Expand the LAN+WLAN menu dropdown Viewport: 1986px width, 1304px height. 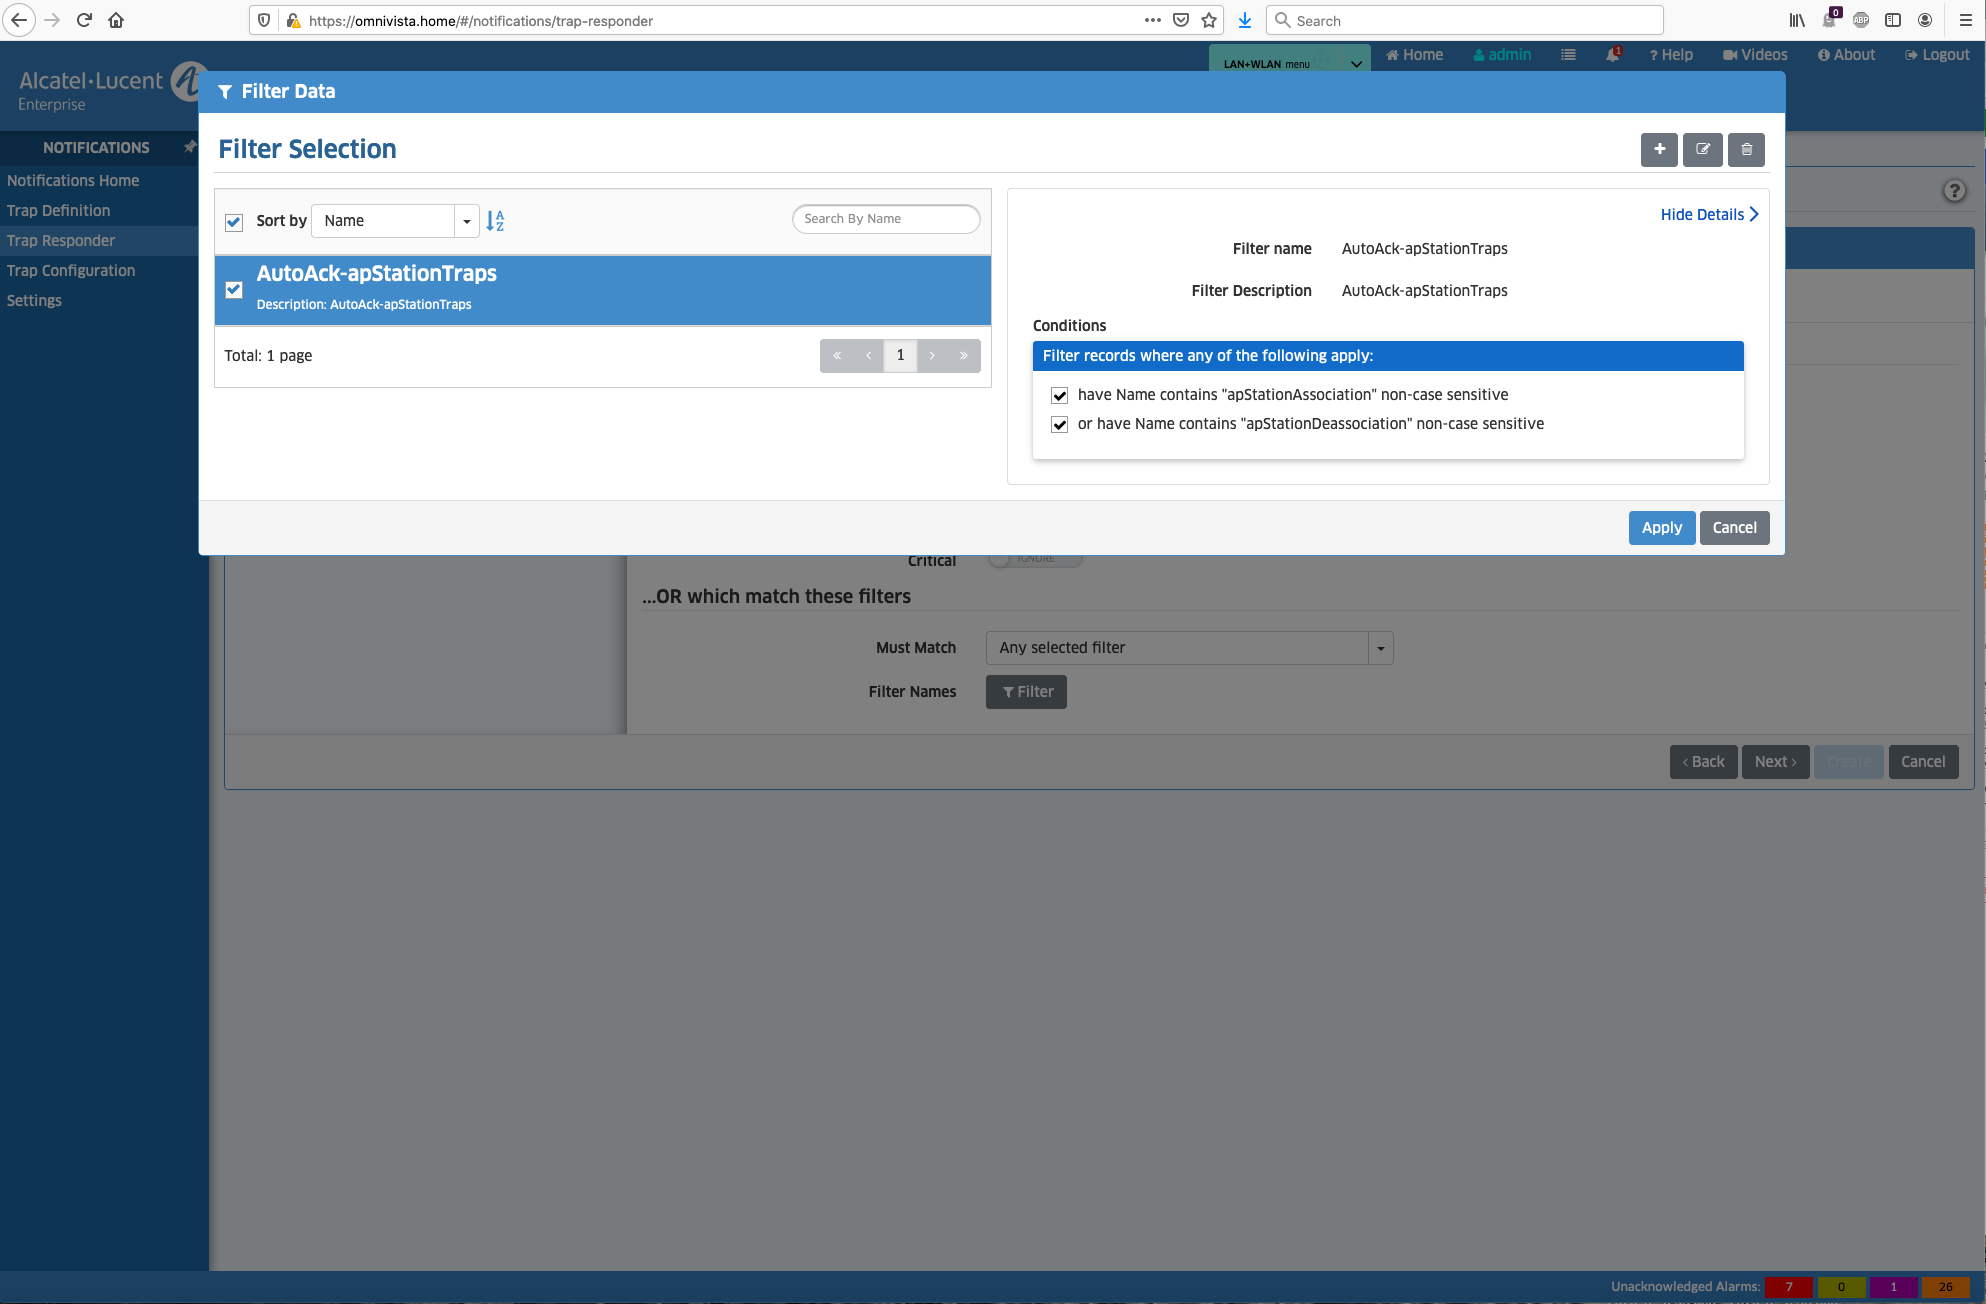(1356, 64)
